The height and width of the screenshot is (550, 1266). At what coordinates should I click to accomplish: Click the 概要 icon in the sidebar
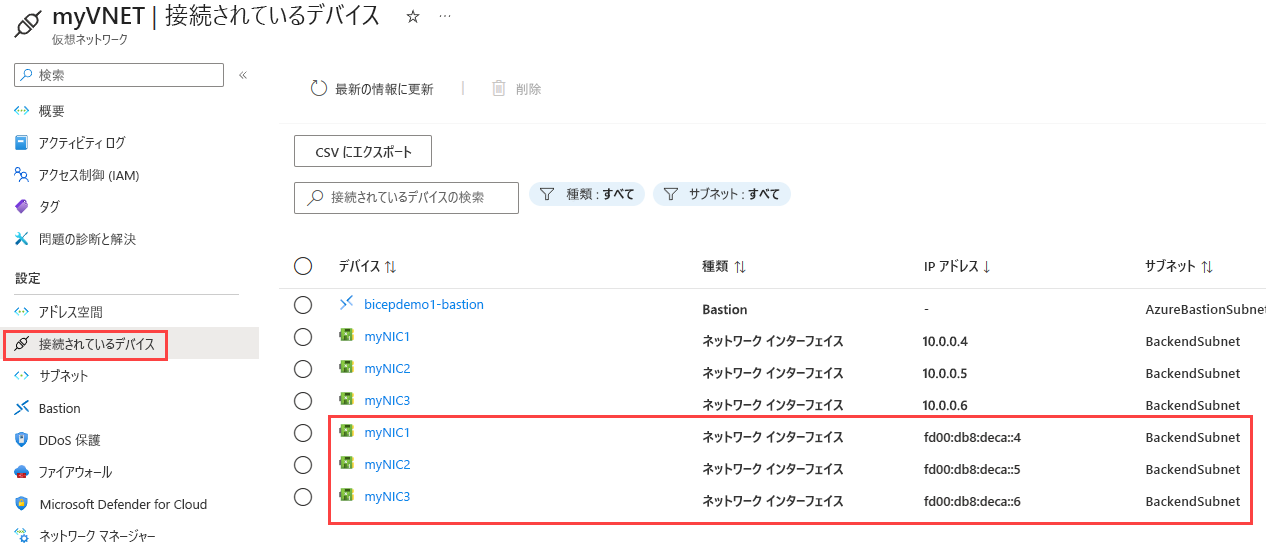(22, 111)
